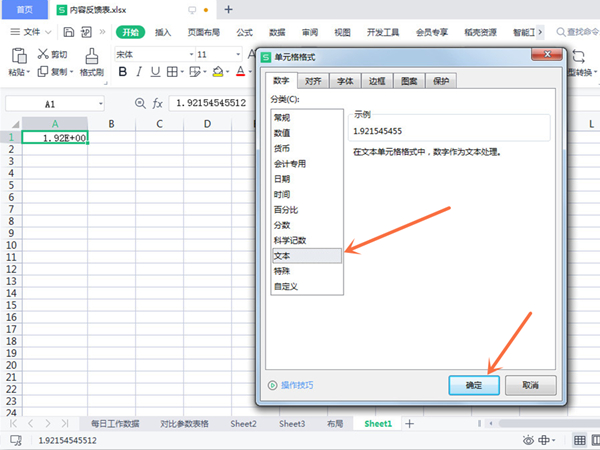Click the save icon in the quick toolbar
The width and height of the screenshot is (600, 450).
68,32
